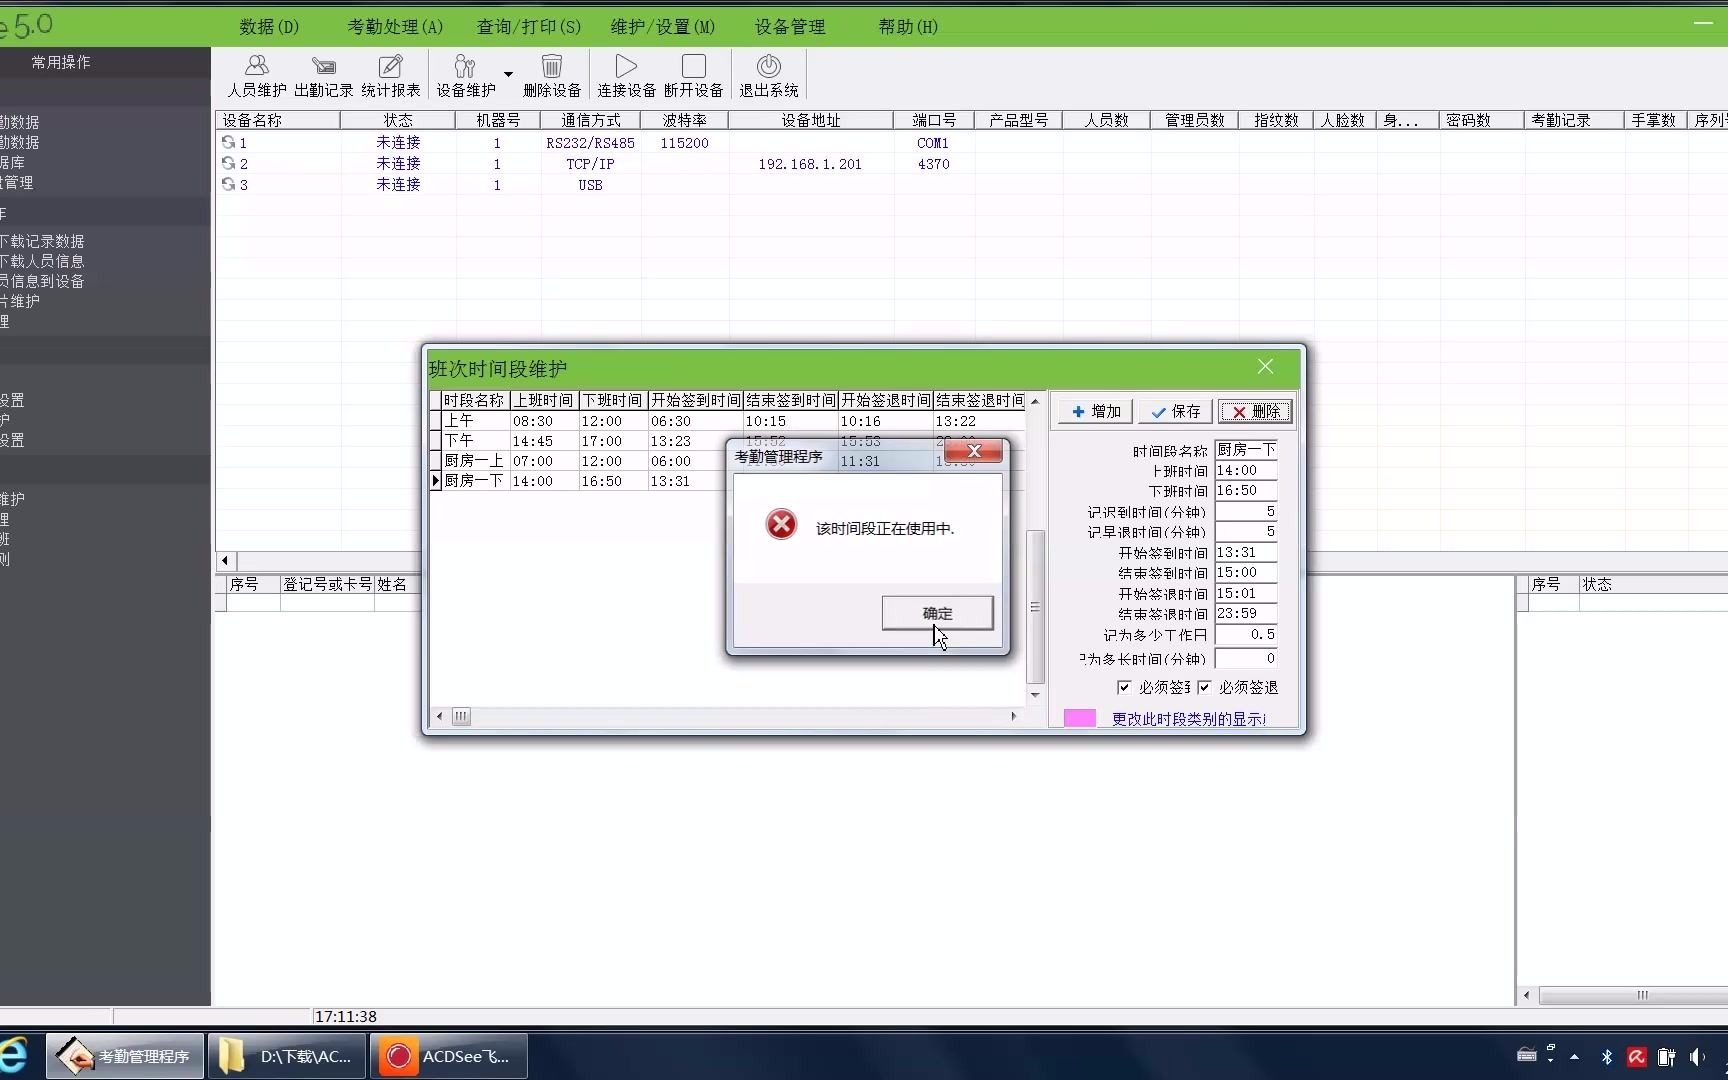Screen dimensions: 1728x1080
Task: Open the D:\下载 folder taskbar item
Action: pyautogui.click(x=287, y=1056)
